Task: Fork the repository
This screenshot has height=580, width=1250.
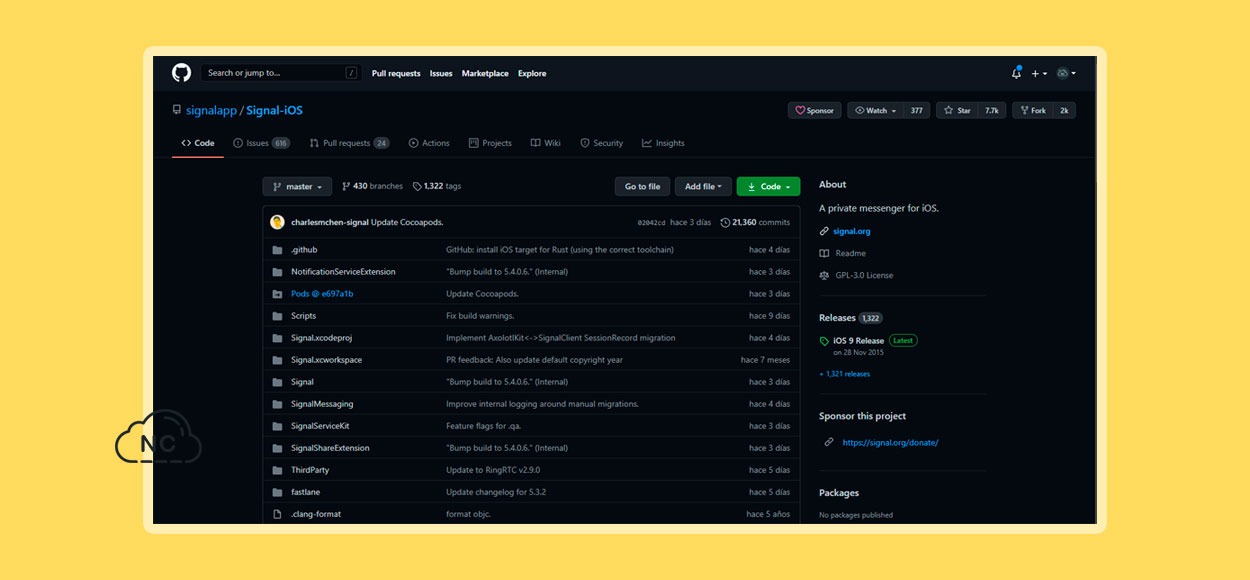Action: (x=1033, y=110)
